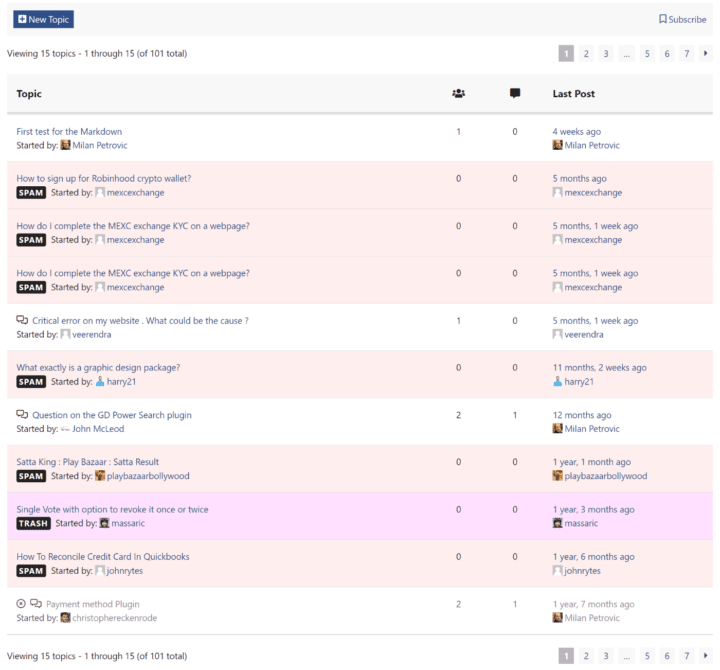Click 1 year, 1 month ago link
Viewport: 720px width, 670px height.
point(591,462)
